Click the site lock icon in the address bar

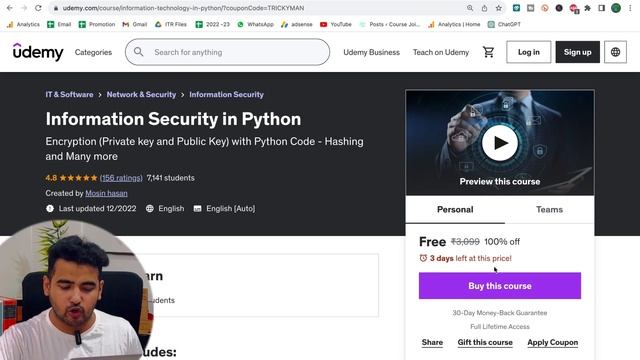(x=56, y=8)
